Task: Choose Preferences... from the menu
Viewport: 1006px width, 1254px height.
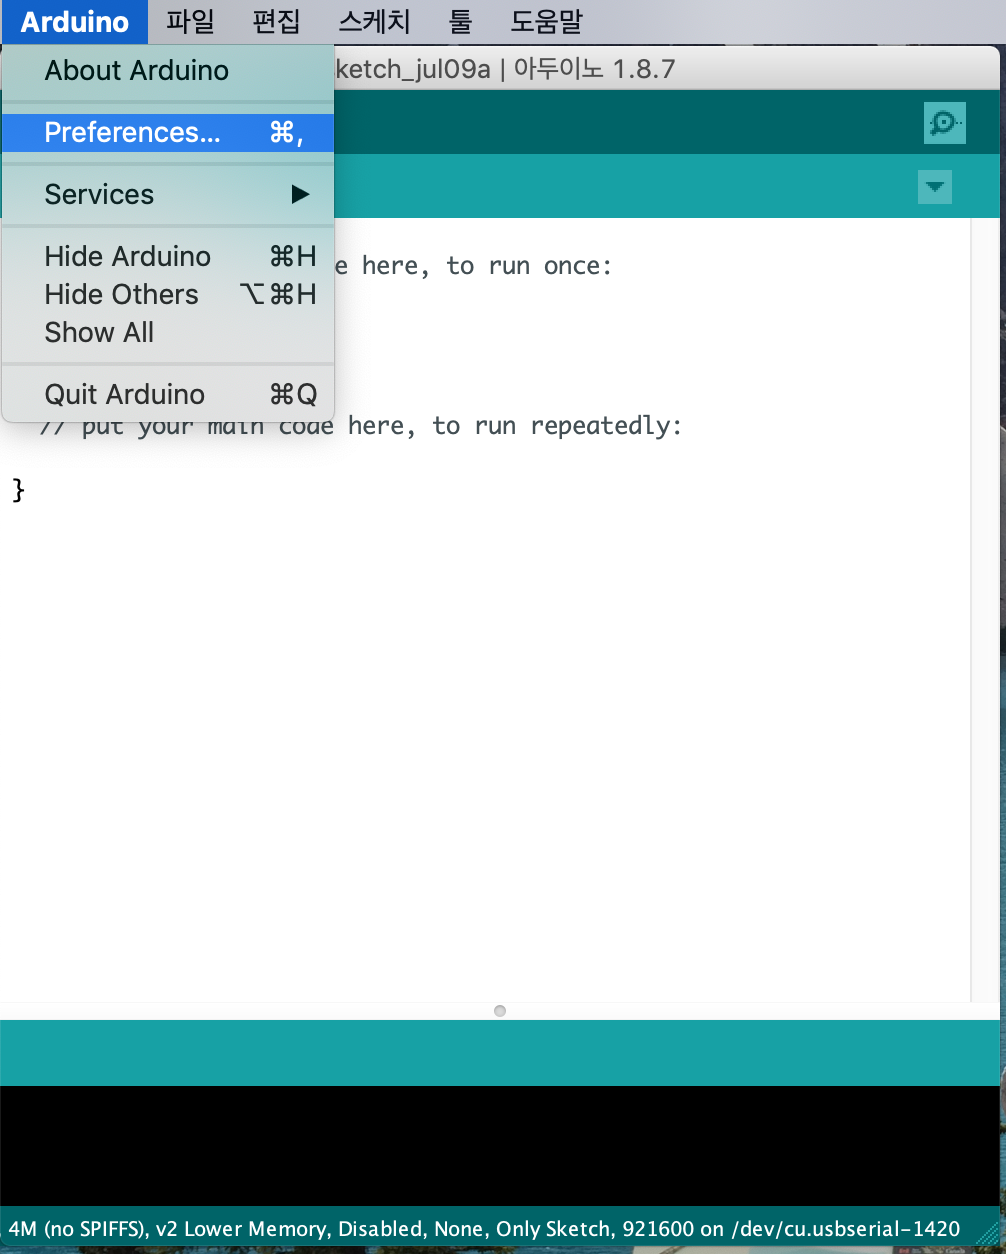Action: tap(167, 133)
